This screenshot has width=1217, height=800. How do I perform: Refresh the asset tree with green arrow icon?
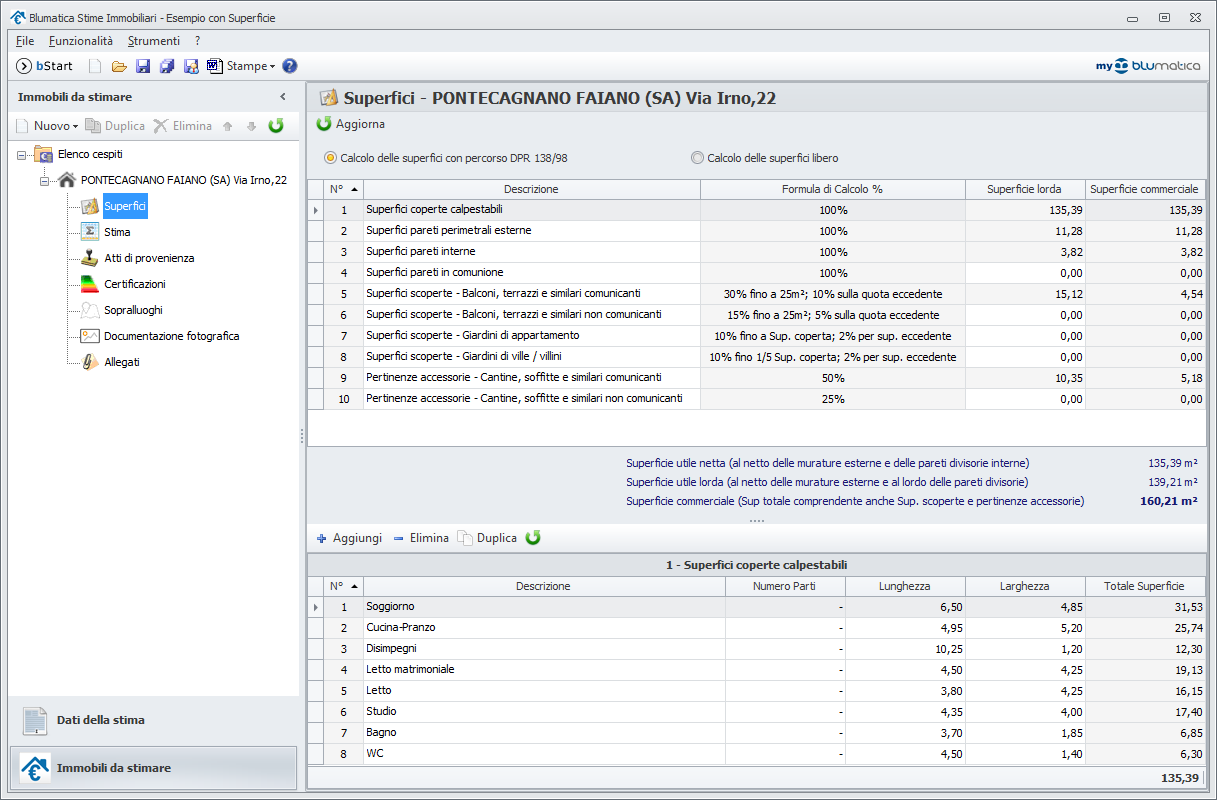click(276, 126)
